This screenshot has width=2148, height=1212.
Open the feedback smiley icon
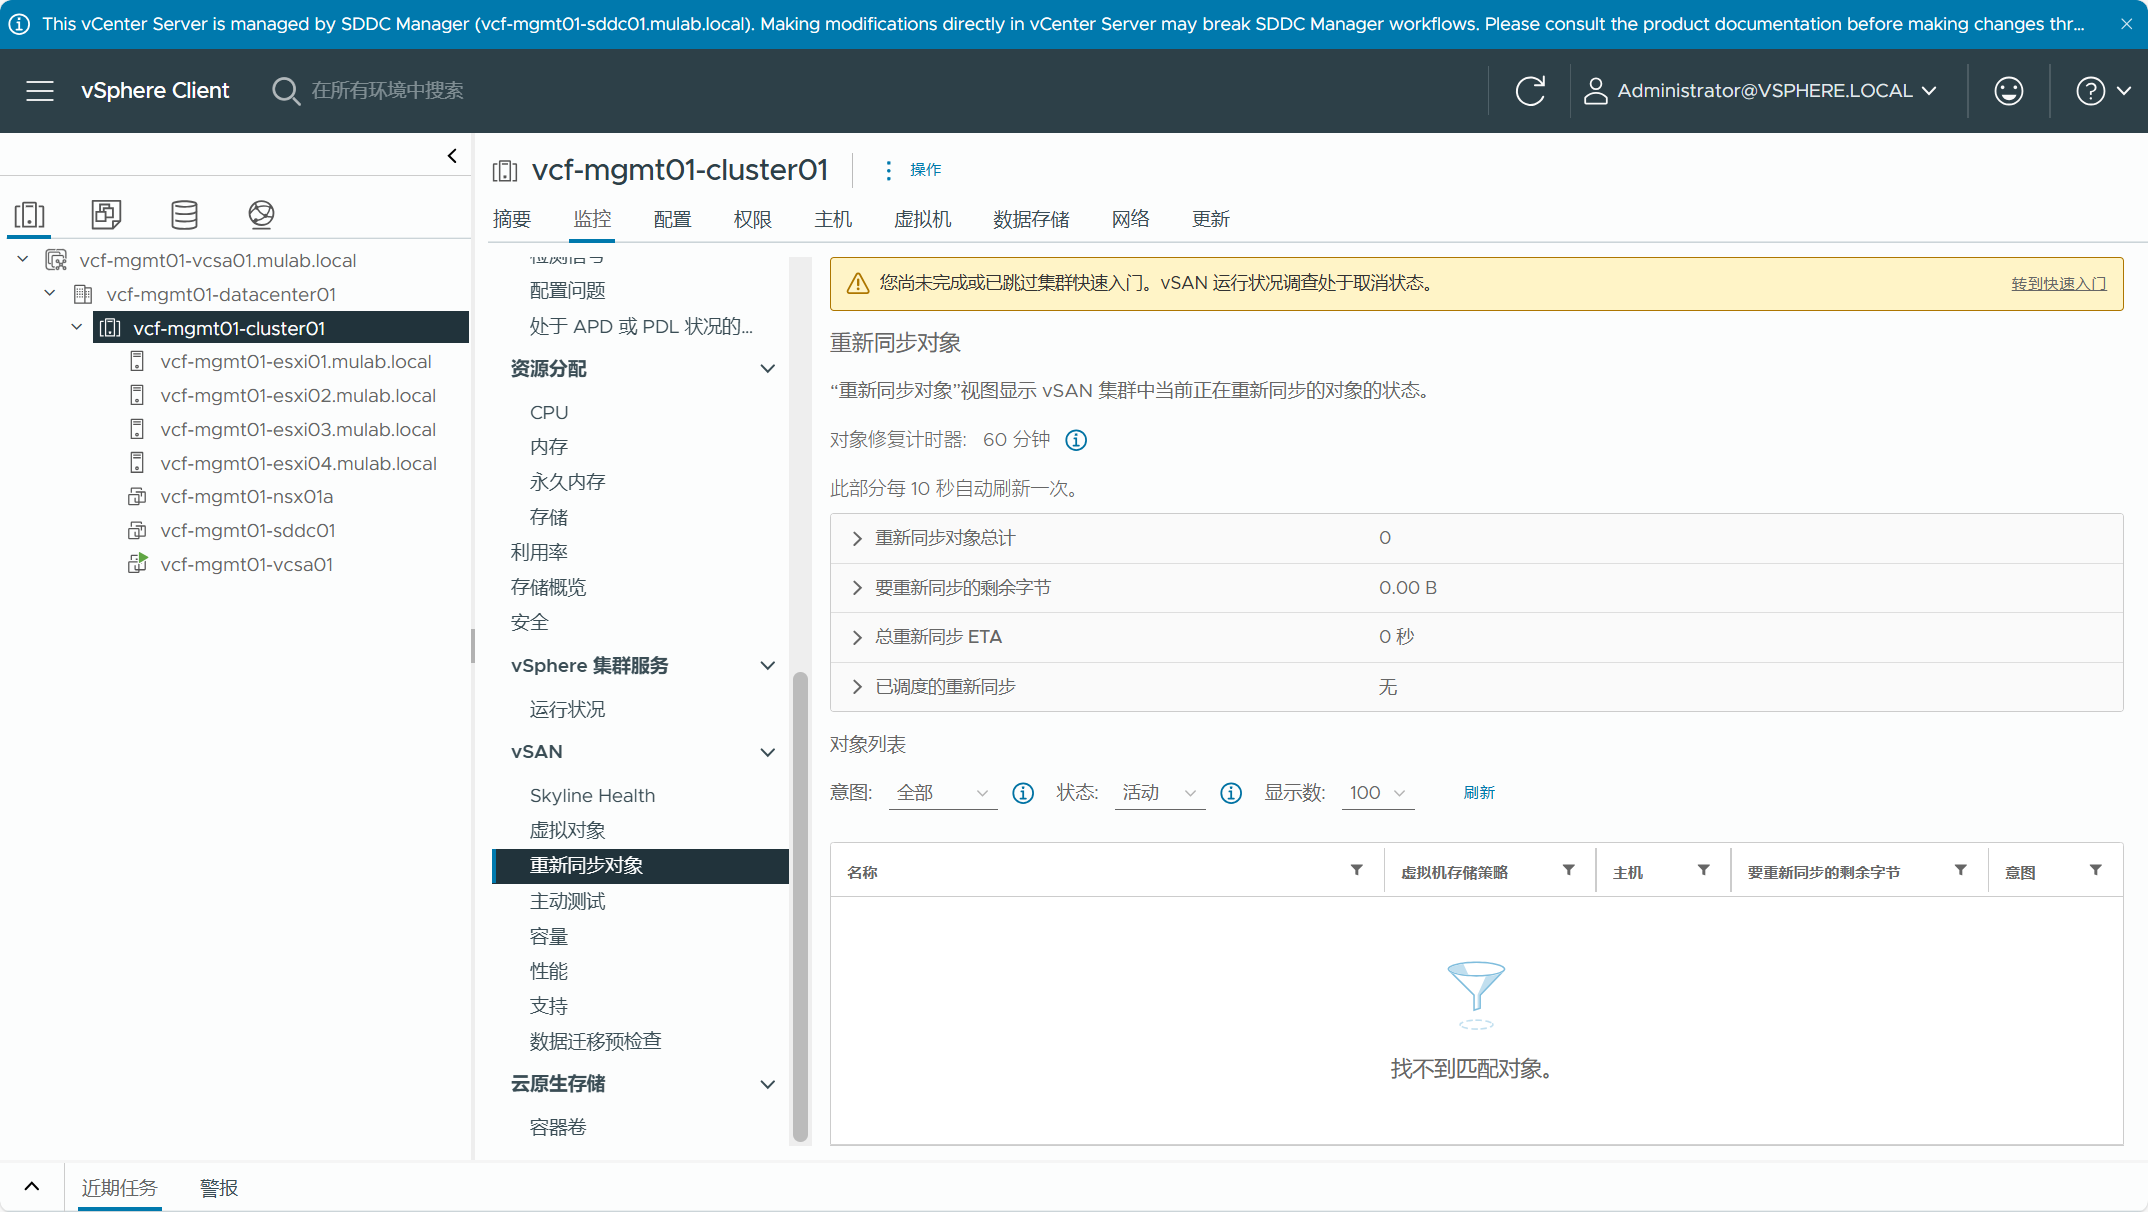tap(2008, 91)
